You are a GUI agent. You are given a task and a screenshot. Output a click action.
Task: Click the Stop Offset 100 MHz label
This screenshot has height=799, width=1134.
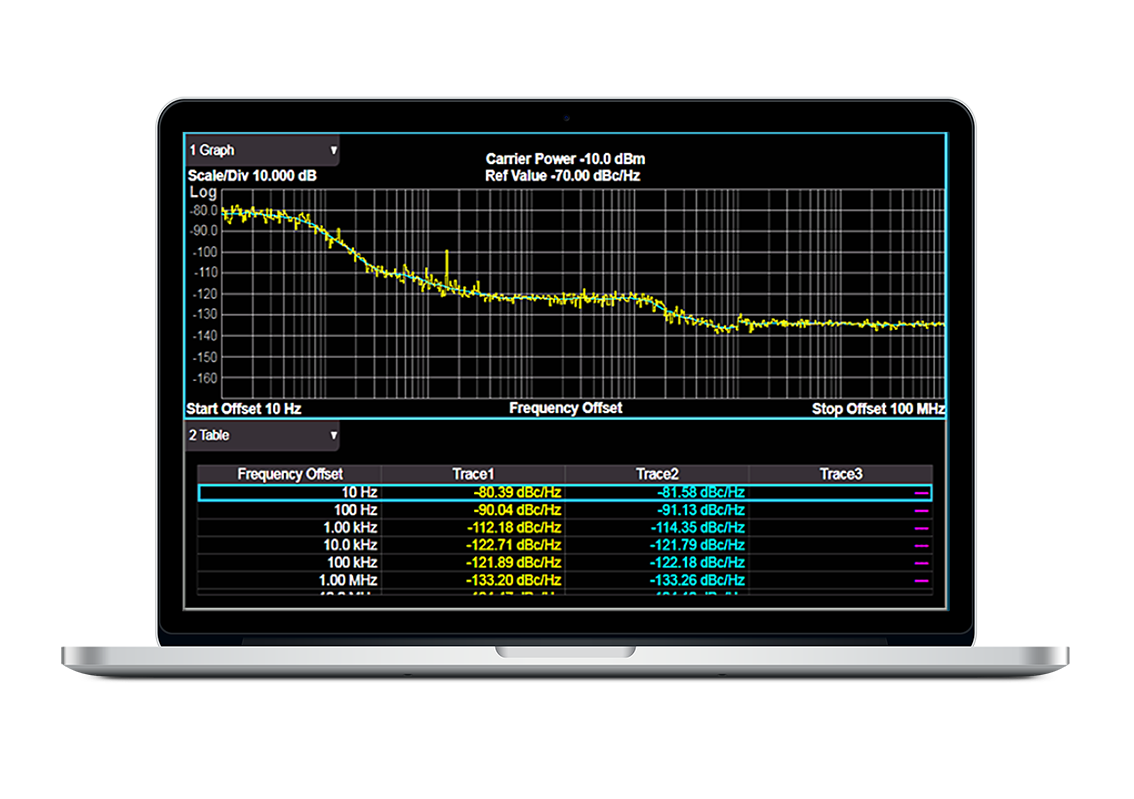pyautogui.click(x=878, y=409)
